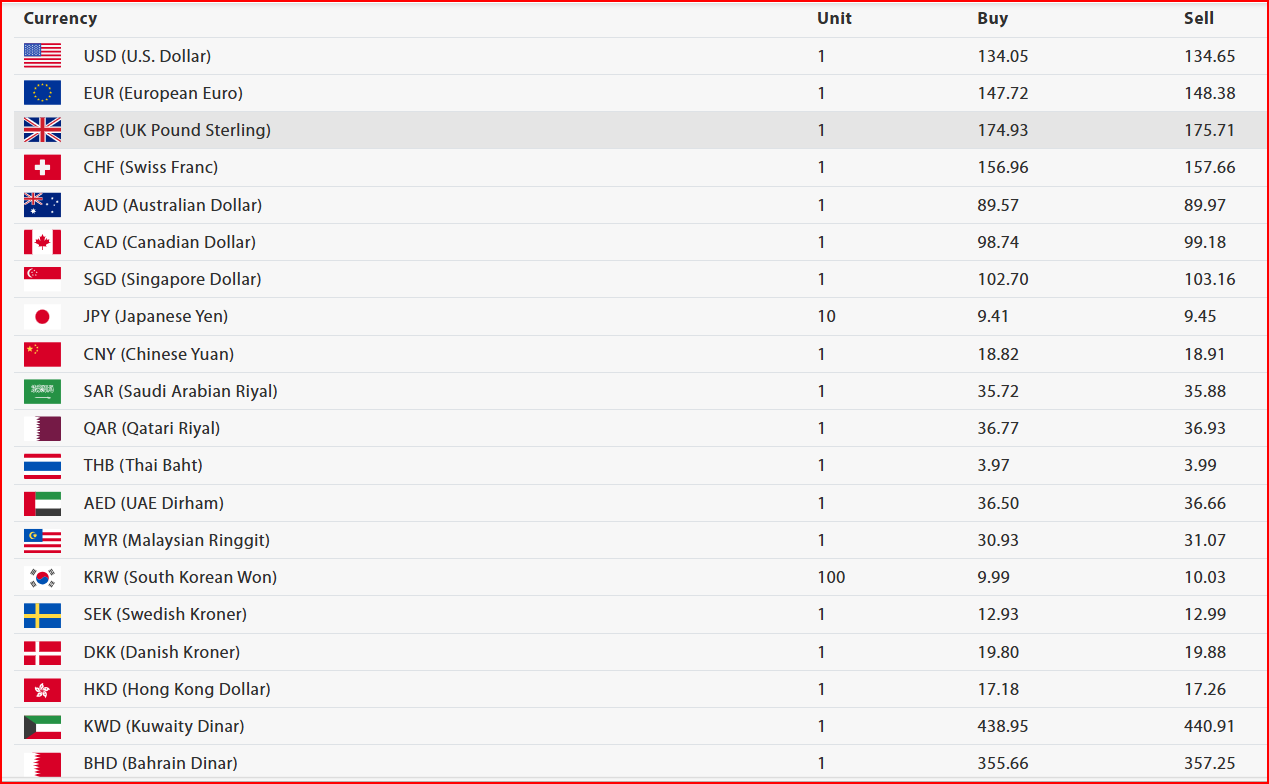Click the Sell column header

1198,18
